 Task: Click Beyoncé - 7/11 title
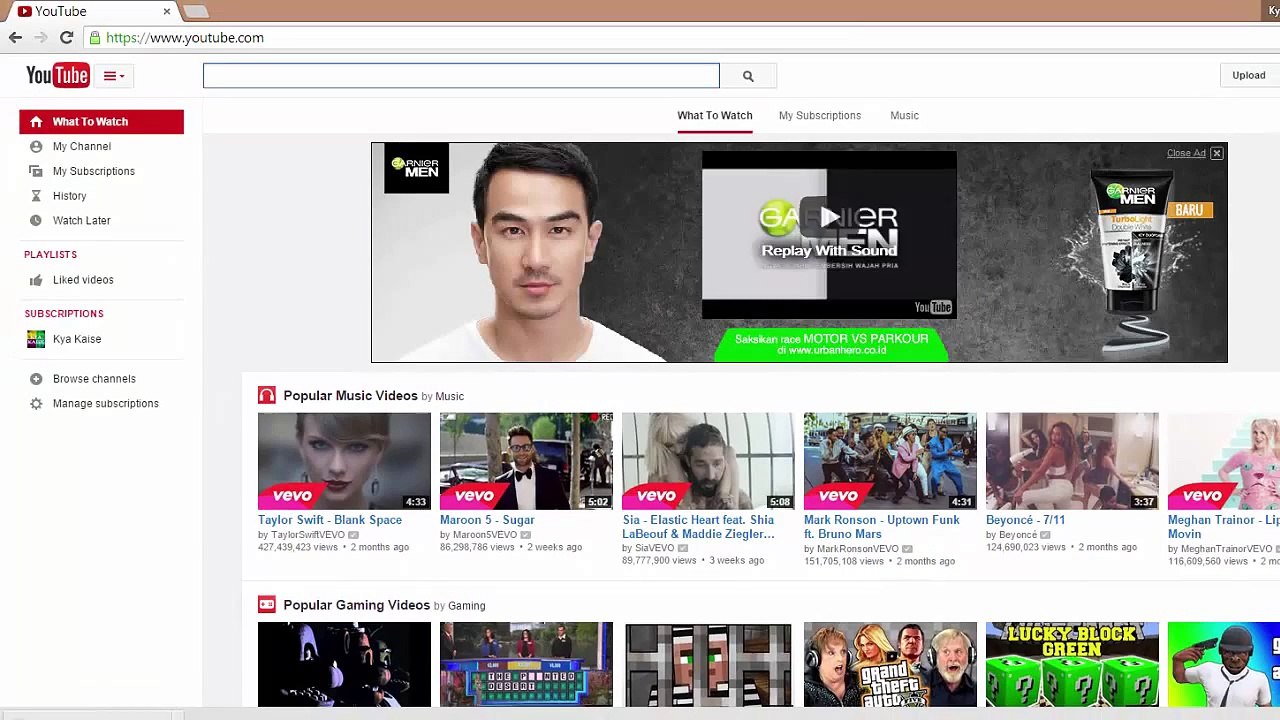pyautogui.click(x=1025, y=520)
